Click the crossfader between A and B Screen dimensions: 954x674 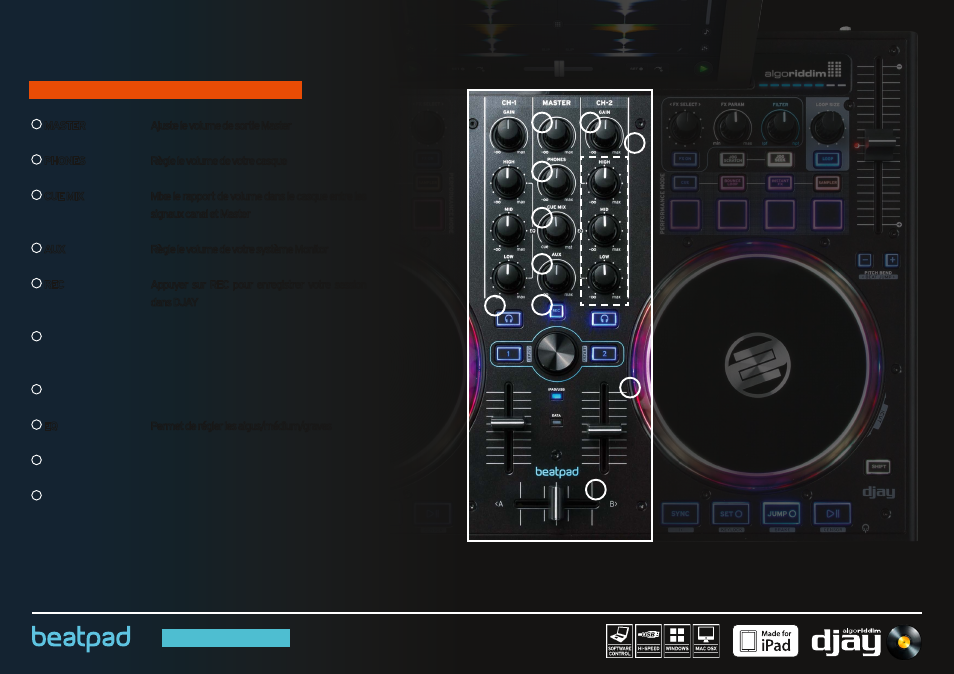point(555,504)
